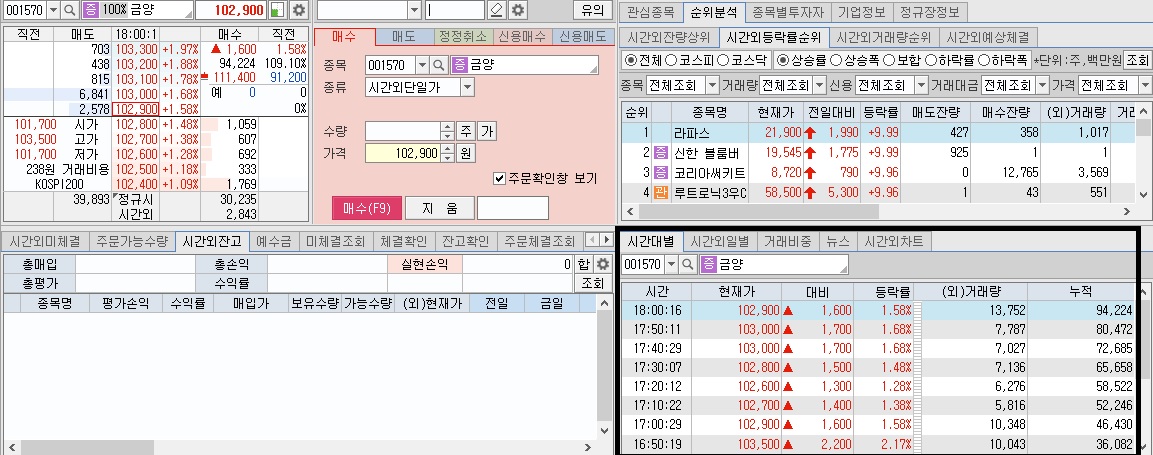Viewport: 1153px width, 455px height.
Task: Select the 상승률 radio button
Action: coord(783,60)
